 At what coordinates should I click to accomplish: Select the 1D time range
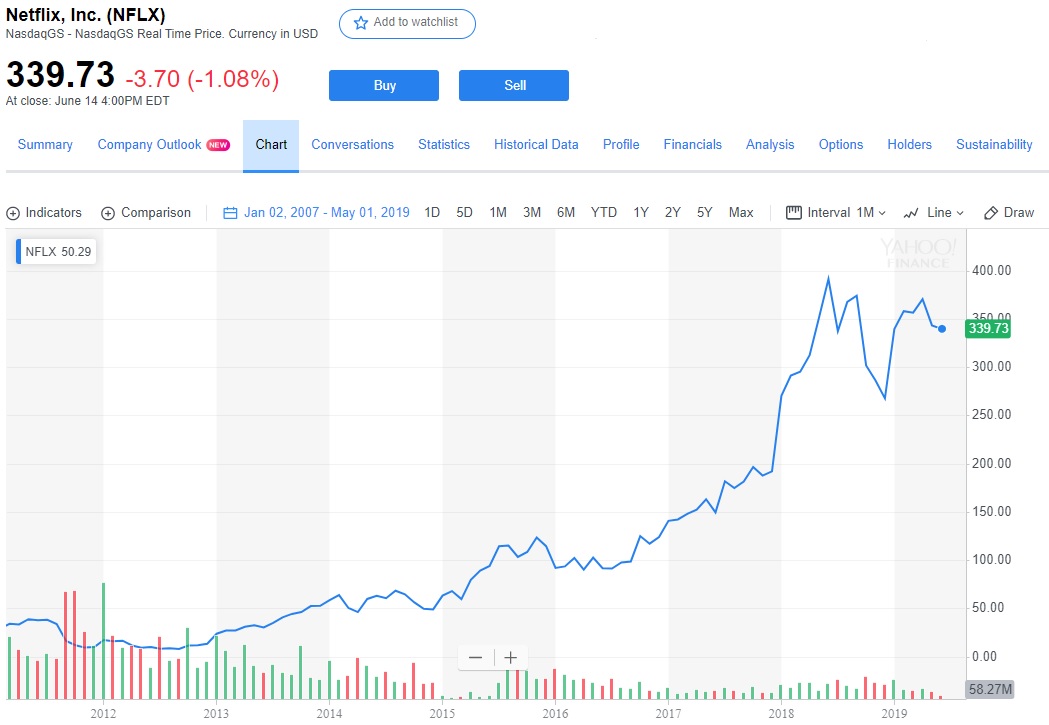pos(432,213)
